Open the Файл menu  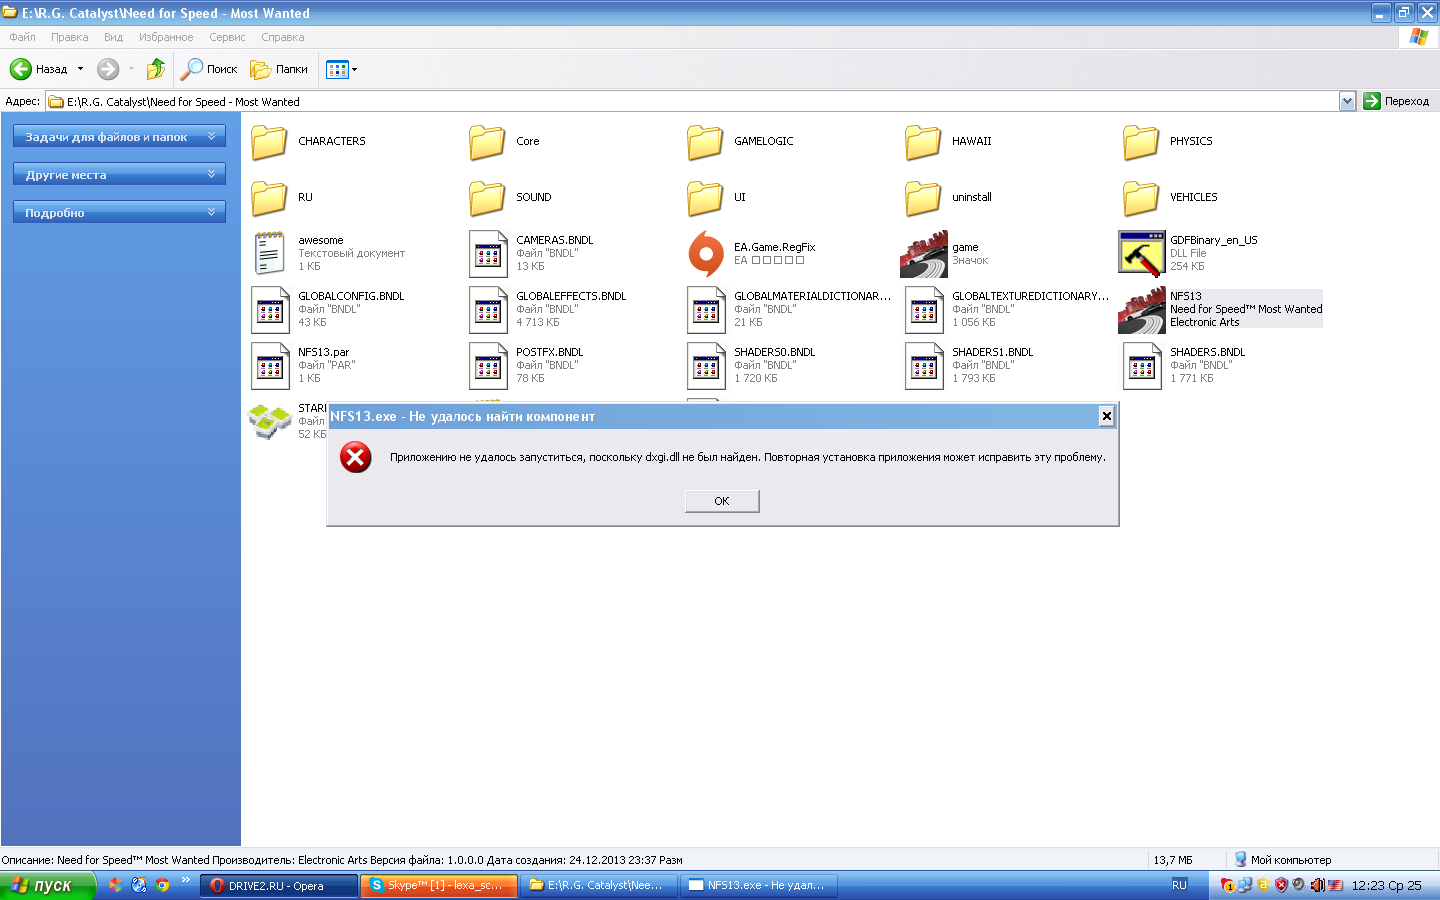22,37
